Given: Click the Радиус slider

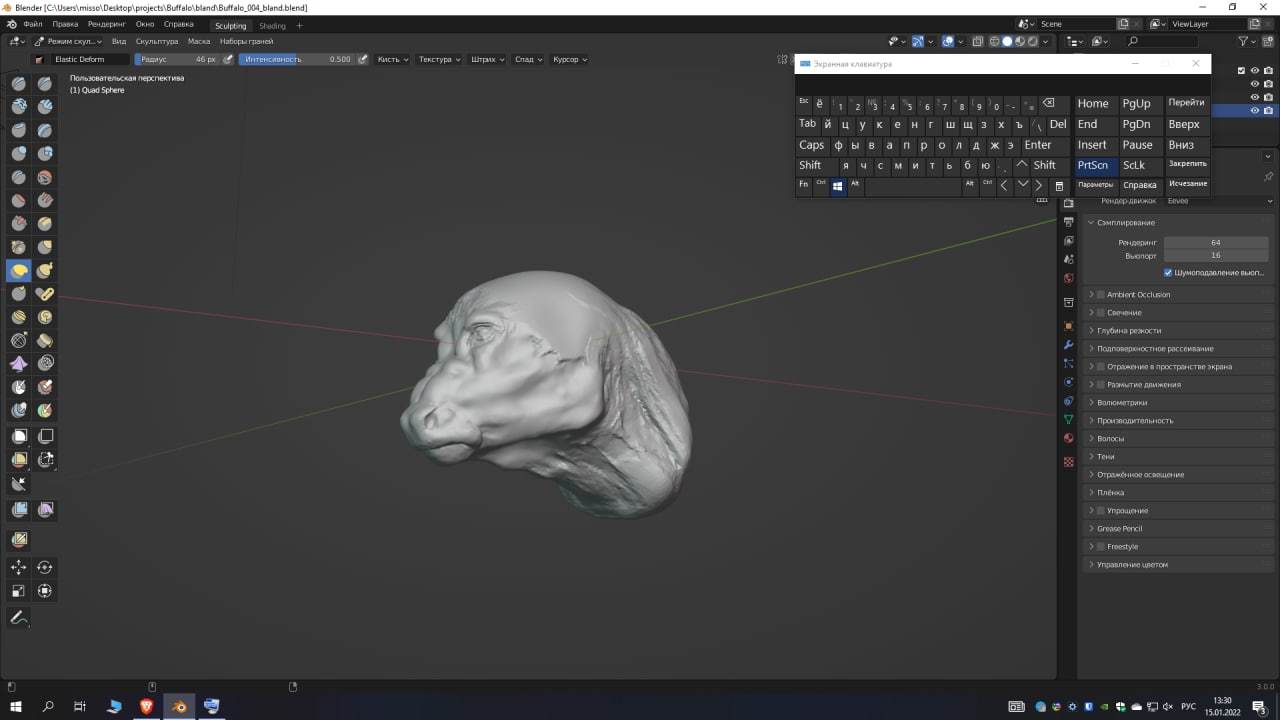Looking at the screenshot, I should click(177, 59).
